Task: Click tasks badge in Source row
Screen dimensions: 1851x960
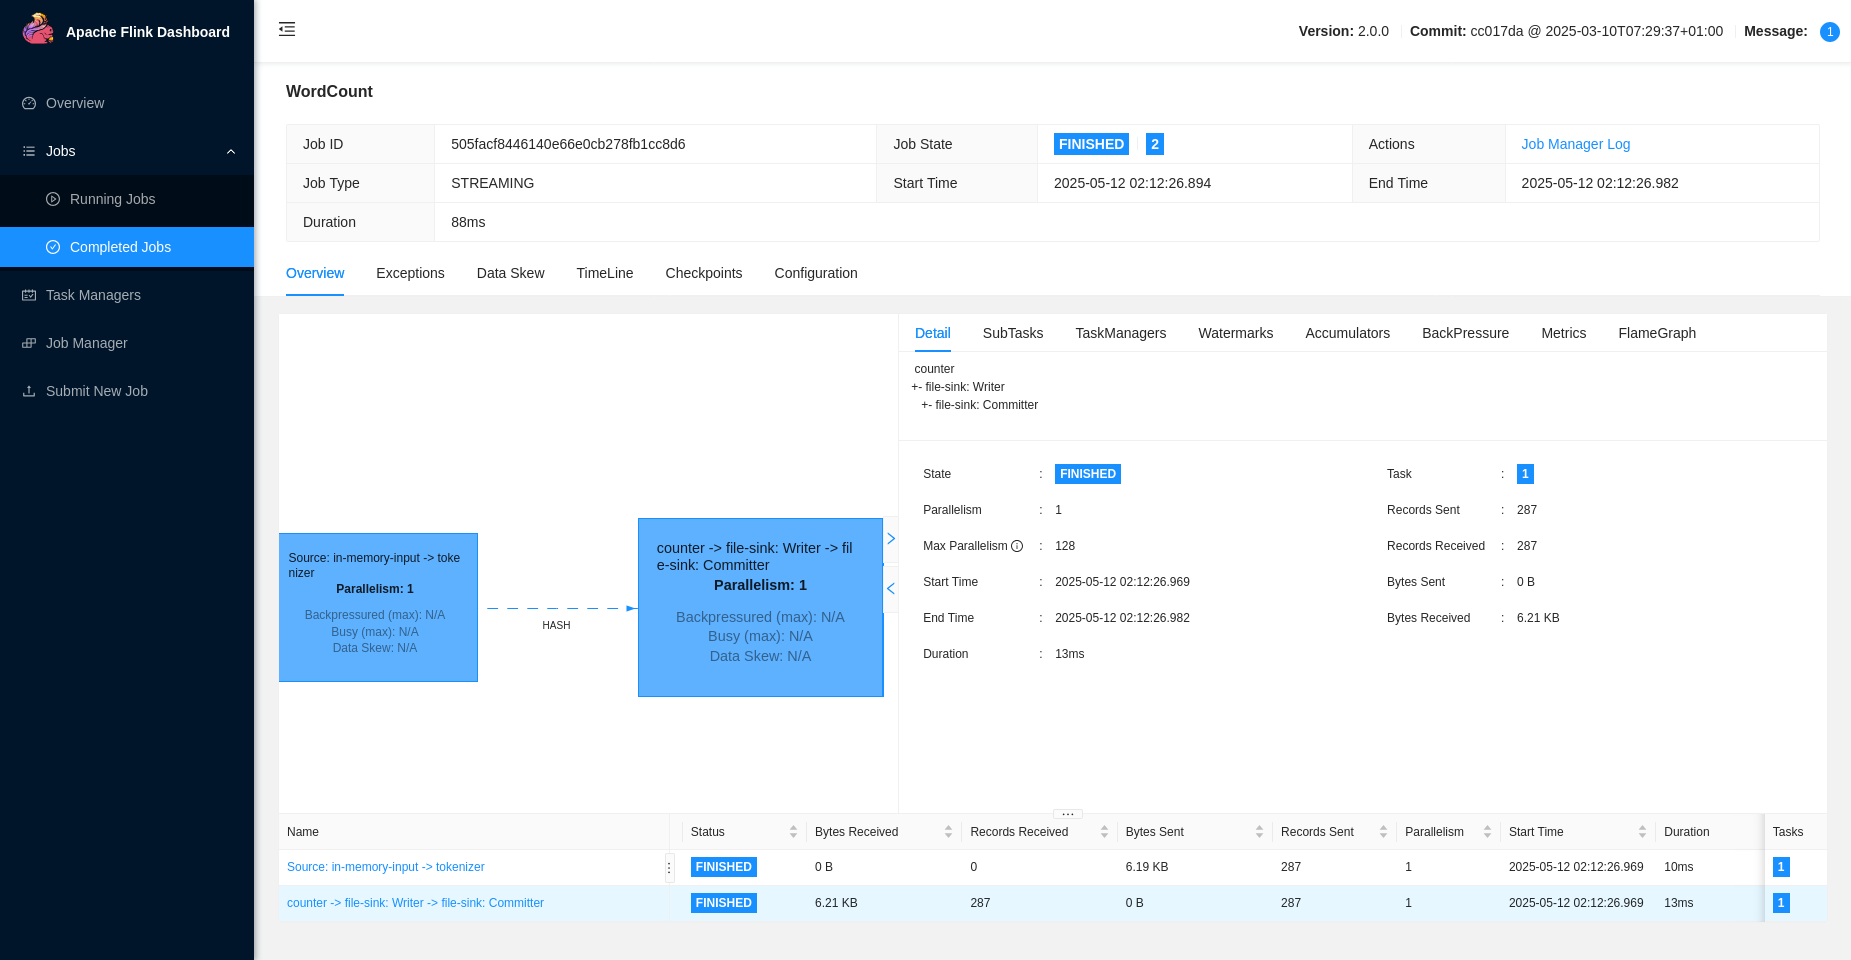Action: click(x=1781, y=867)
